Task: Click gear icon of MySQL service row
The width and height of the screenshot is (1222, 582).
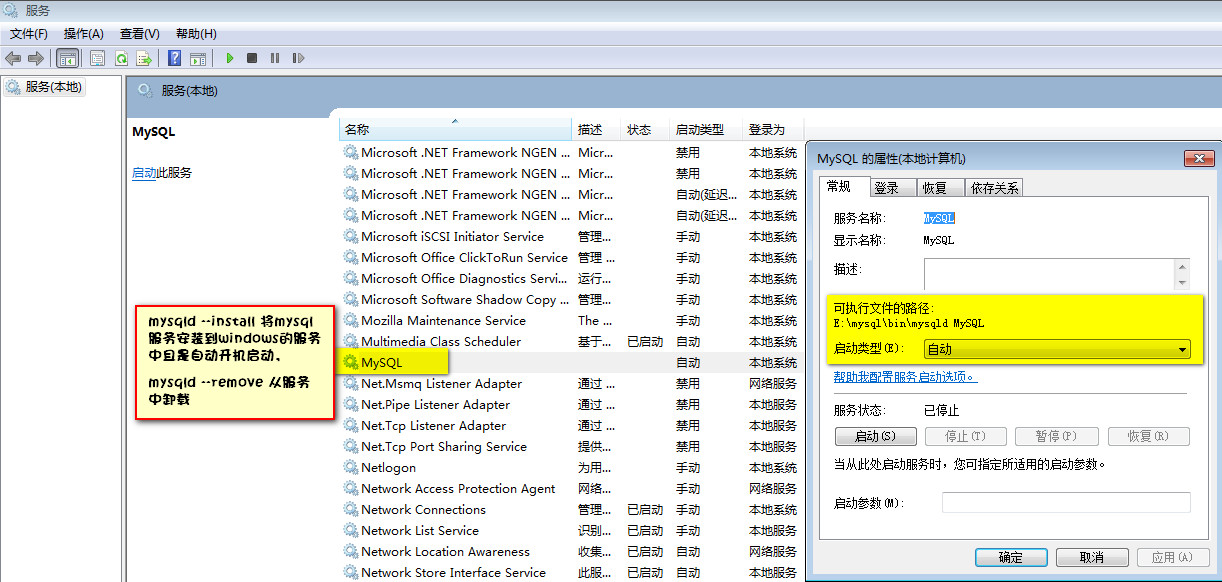Action: coord(351,362)
